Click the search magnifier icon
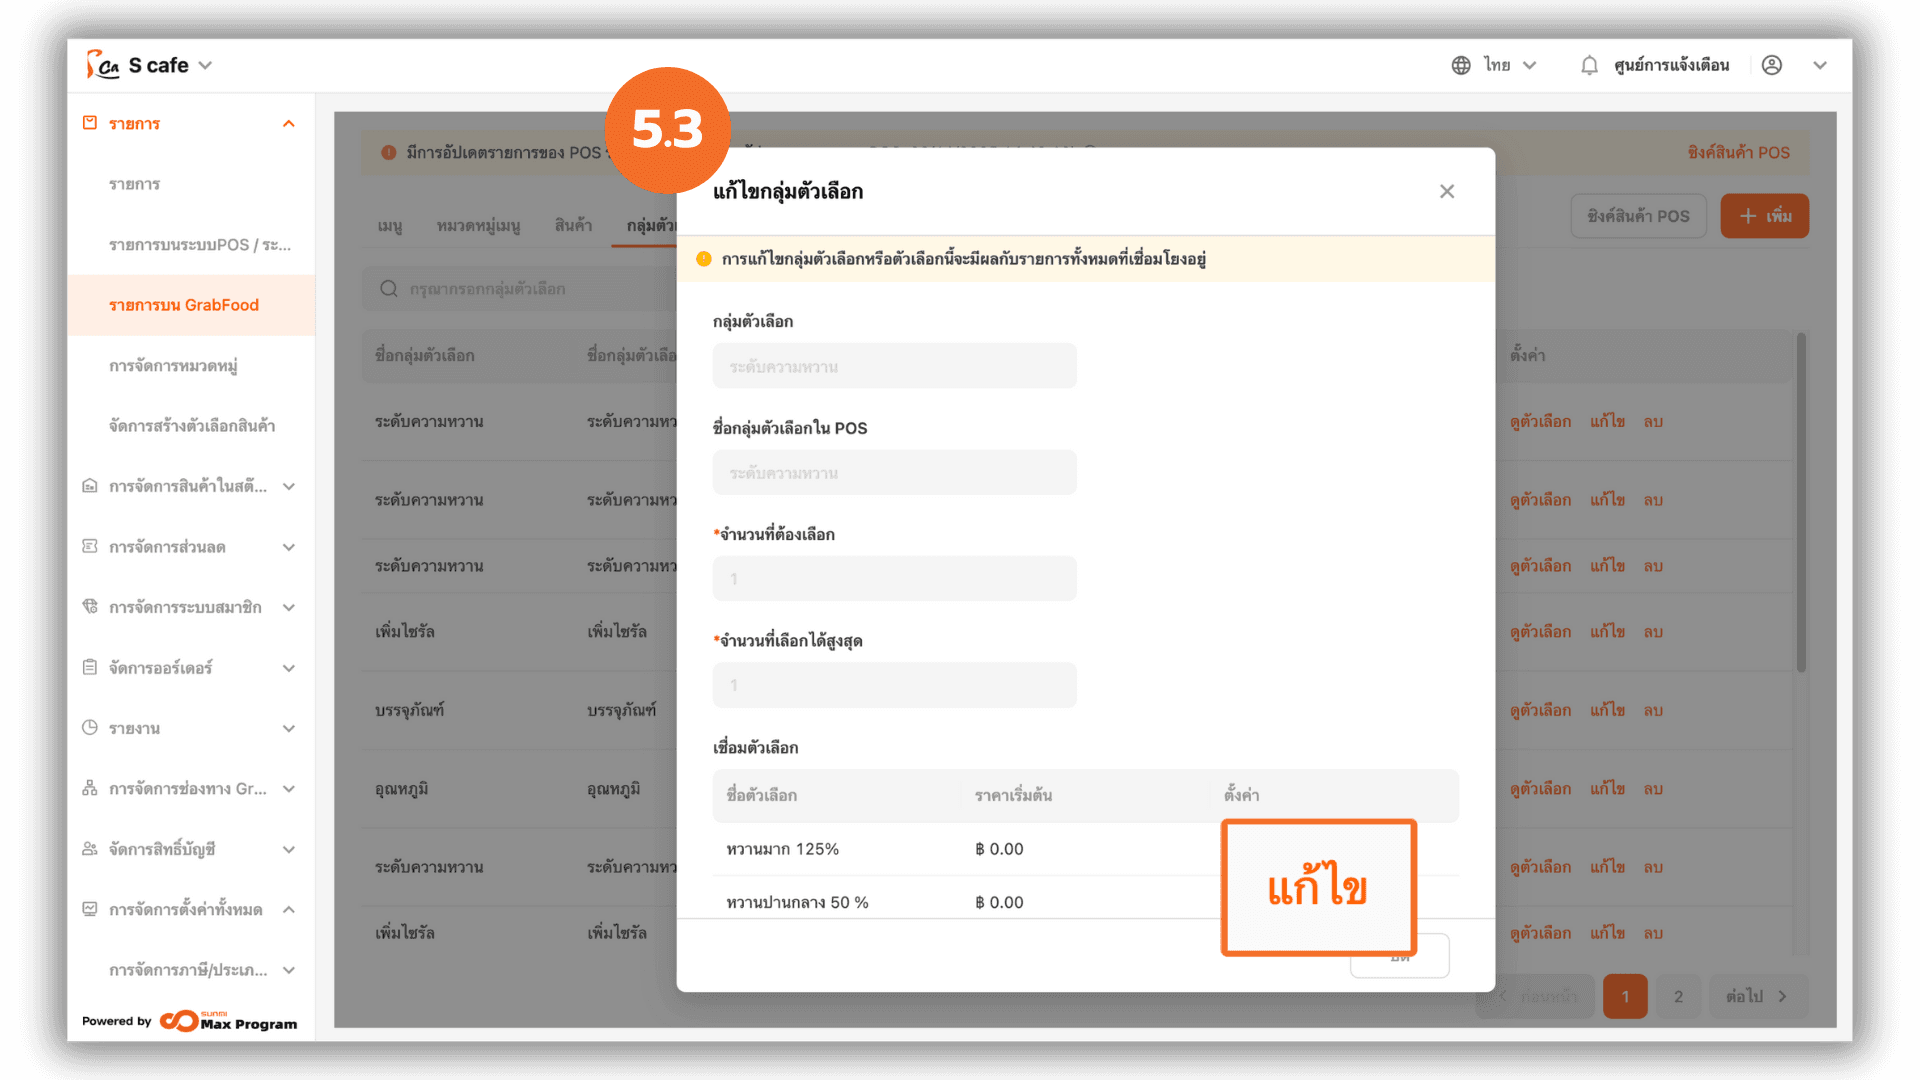Screen dimensions: 1920x1080 (389, 289)
